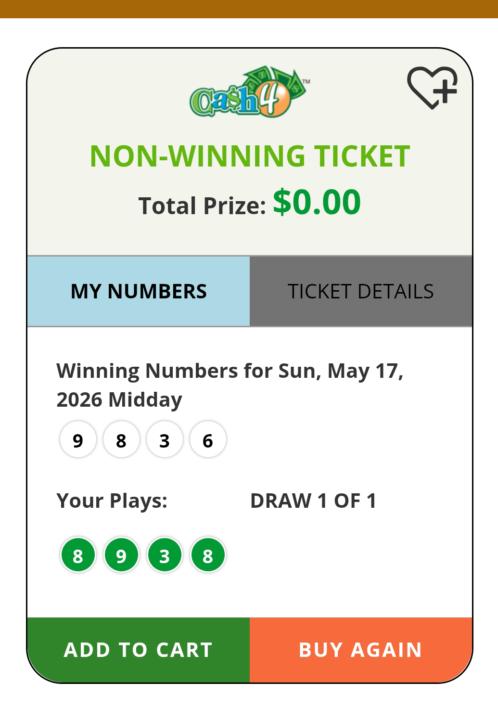The height and width of the screenshot is (720, 498).
Task: Click the Add to Cart button
Action: click(139, 650)
